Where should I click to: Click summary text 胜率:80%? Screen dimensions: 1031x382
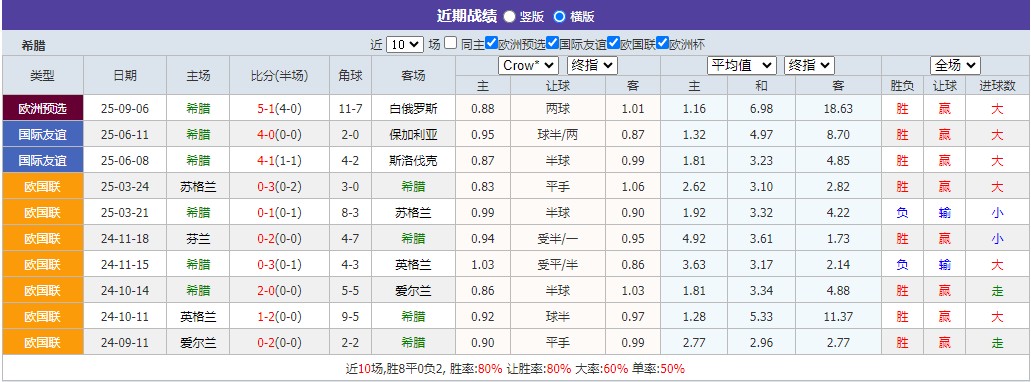click(476, 368)
